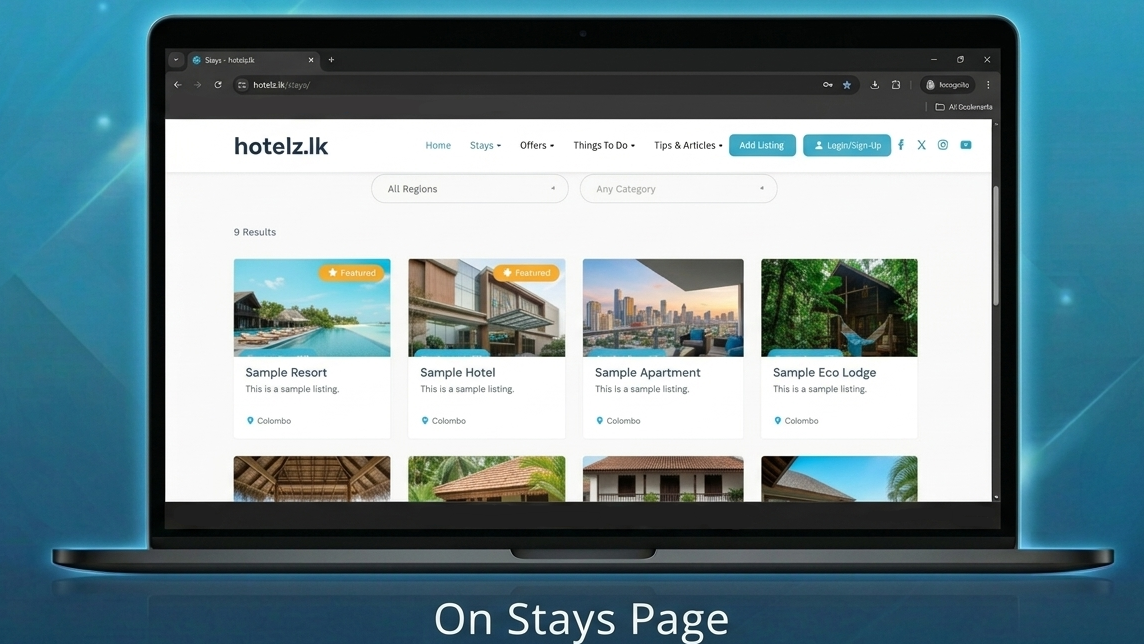
Task: Click the password key icon in address bar
Action: [x=828, y=85]
